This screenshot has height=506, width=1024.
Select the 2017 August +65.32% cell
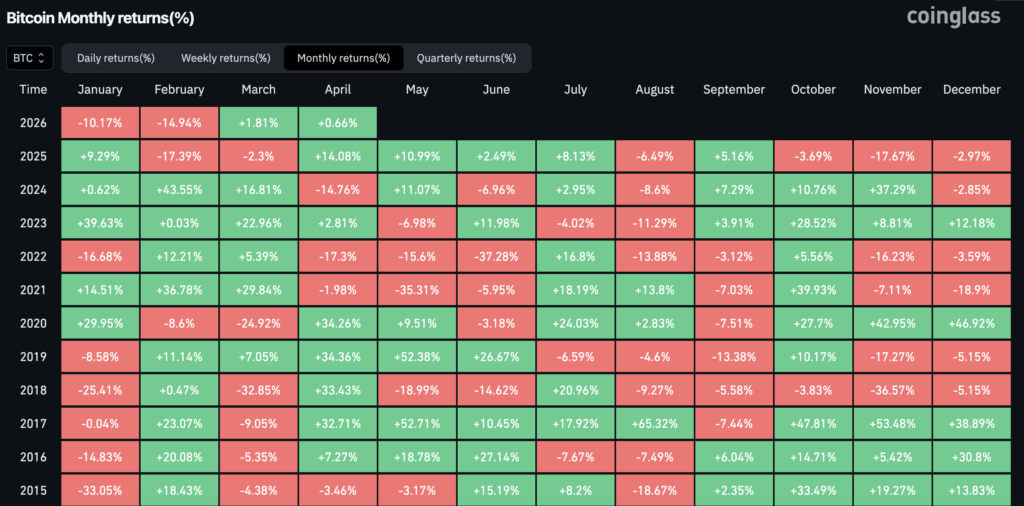(x=654, y=422)
